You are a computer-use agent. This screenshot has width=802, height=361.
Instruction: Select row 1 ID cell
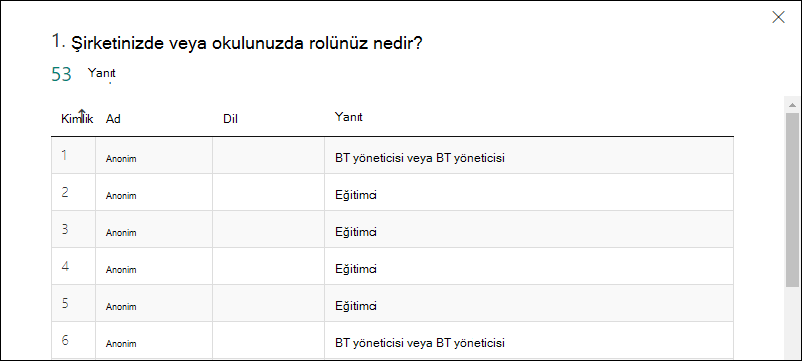tap(73, 155)
